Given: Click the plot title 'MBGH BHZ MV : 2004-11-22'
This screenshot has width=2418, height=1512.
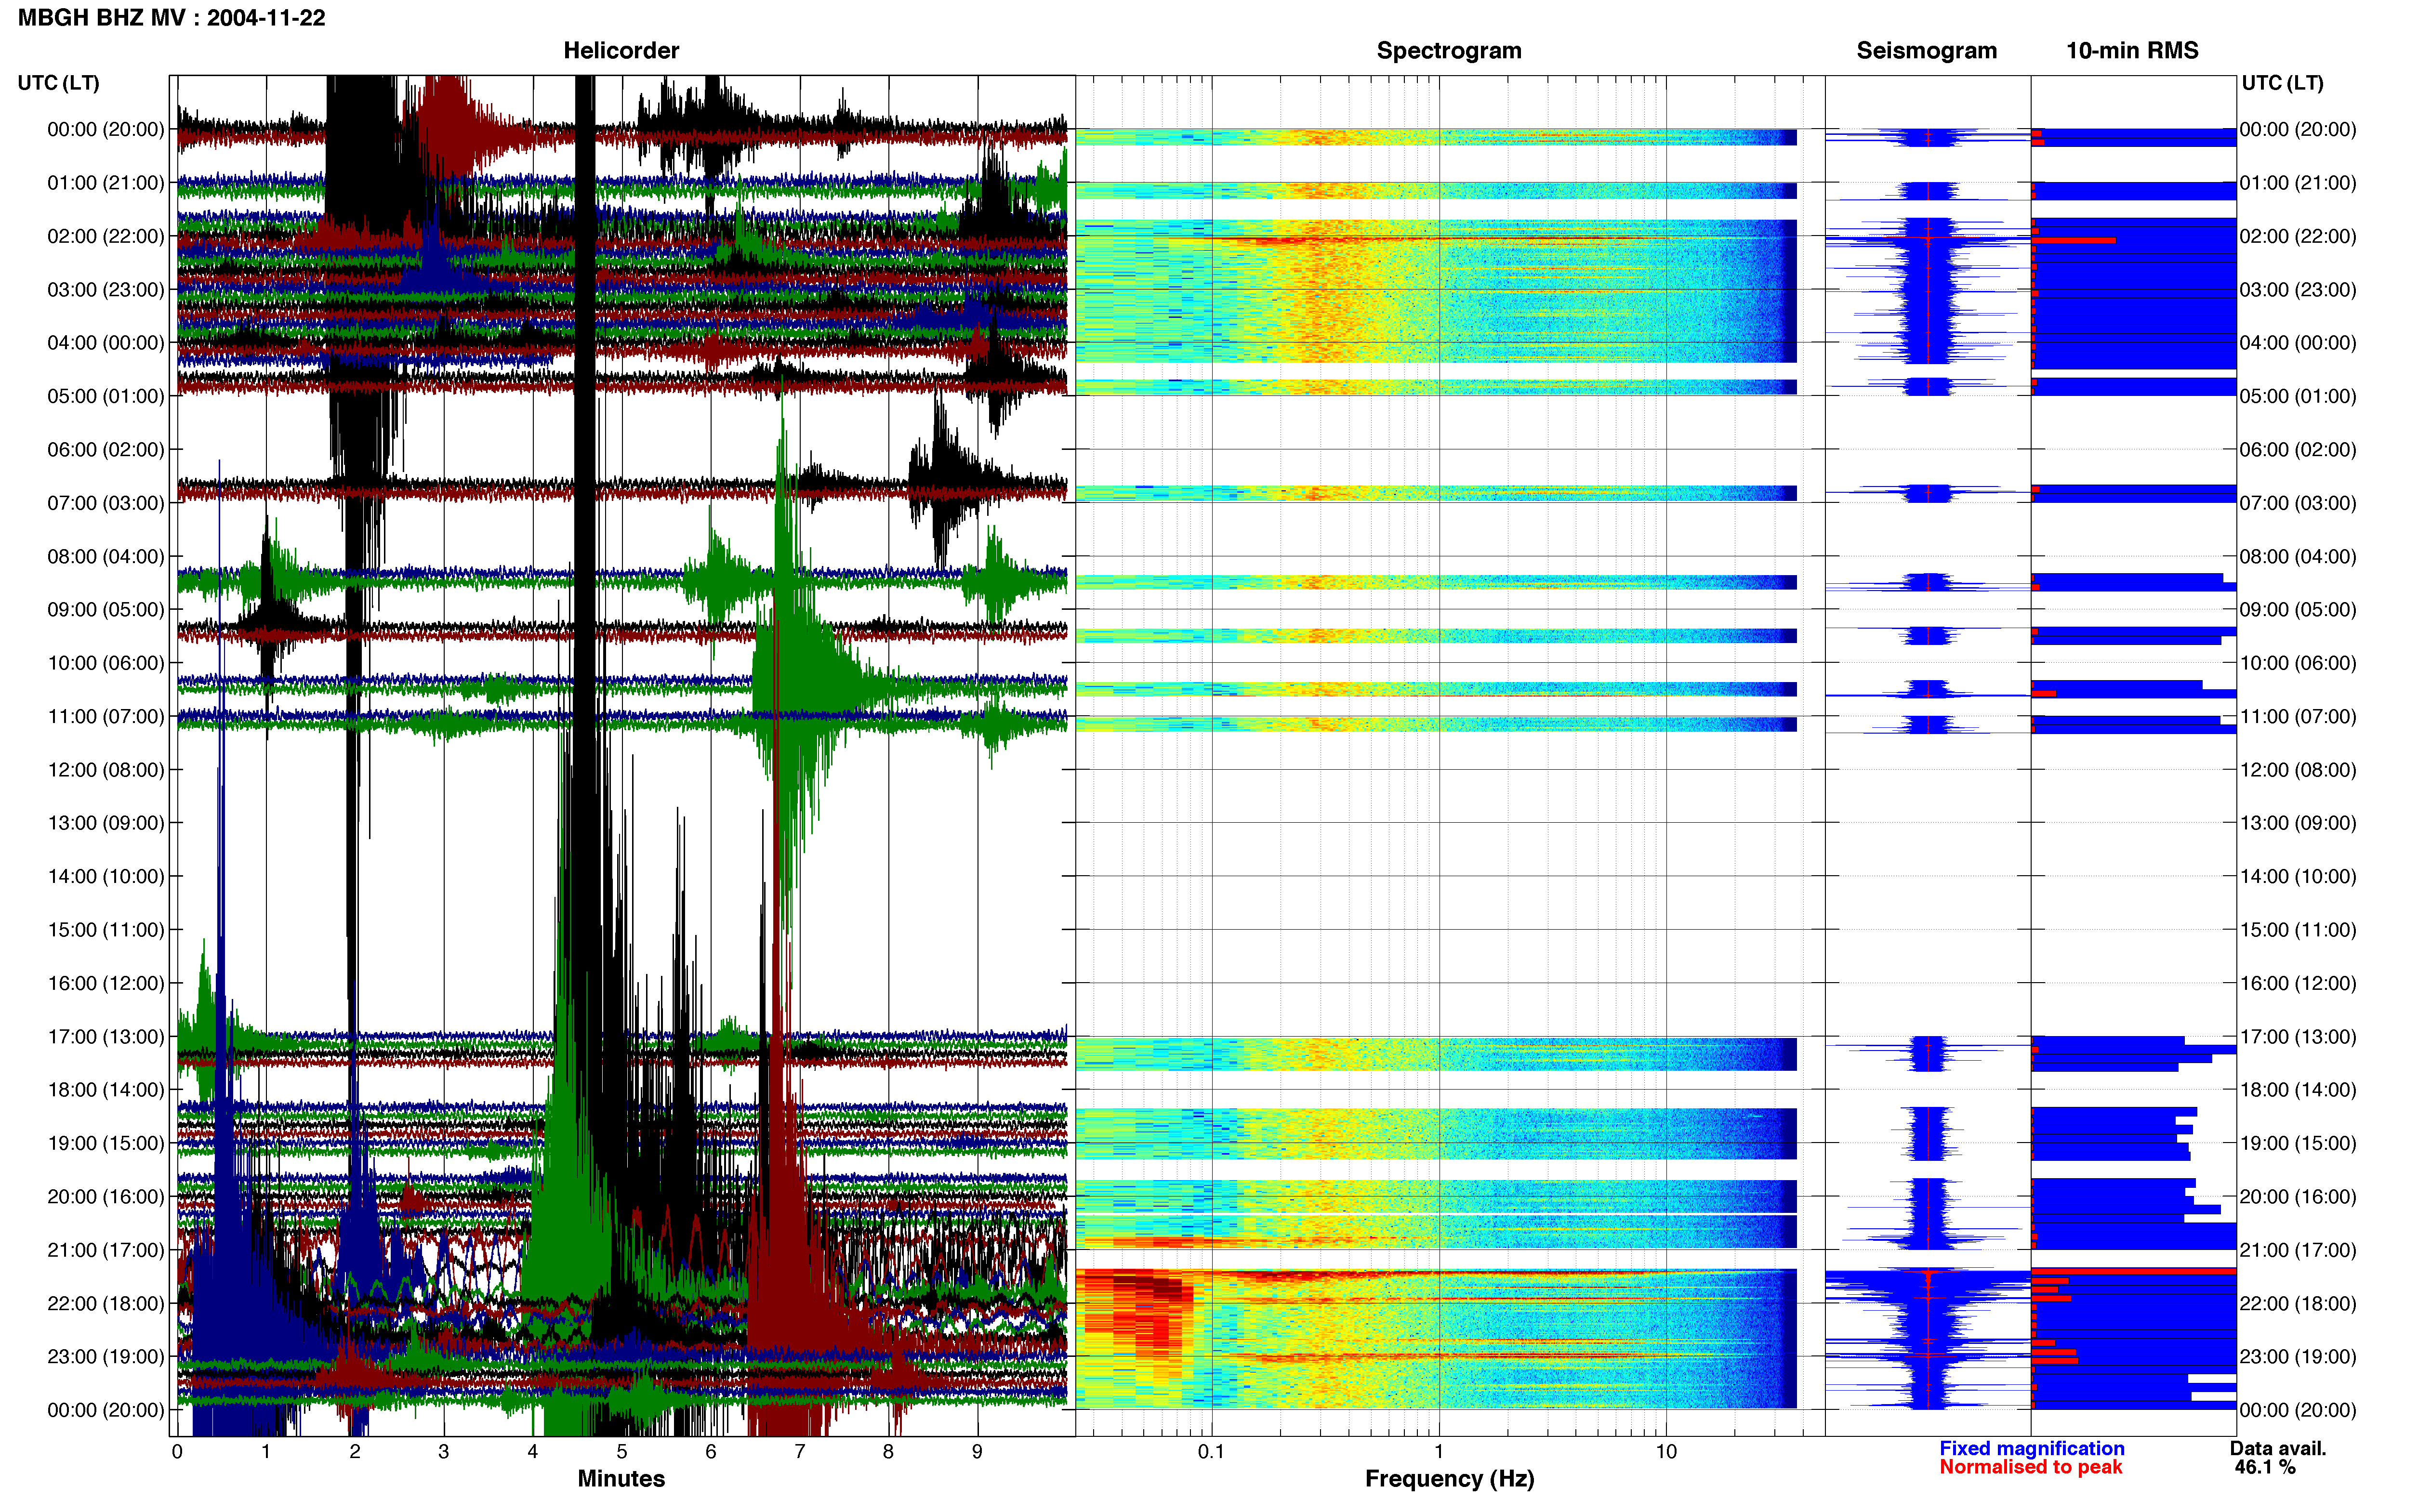Looking at the screenshot, I should click(x=171, y=18).
